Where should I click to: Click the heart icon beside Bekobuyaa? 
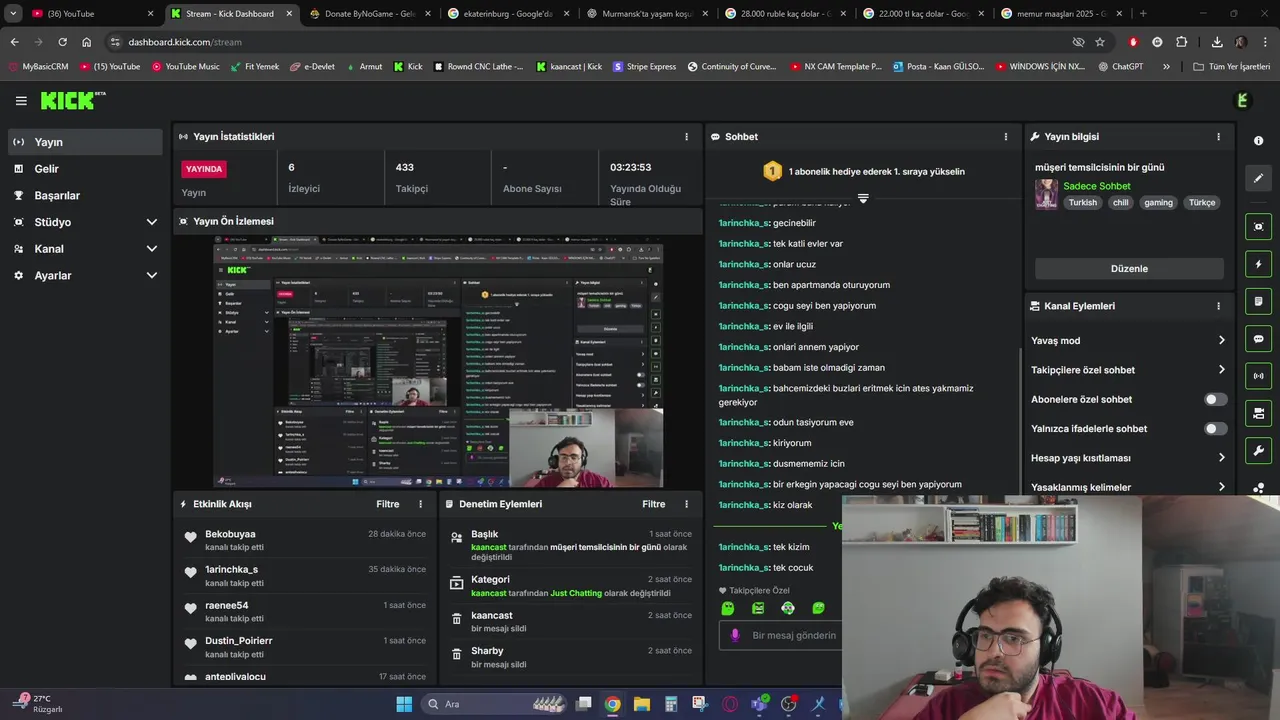190,537
